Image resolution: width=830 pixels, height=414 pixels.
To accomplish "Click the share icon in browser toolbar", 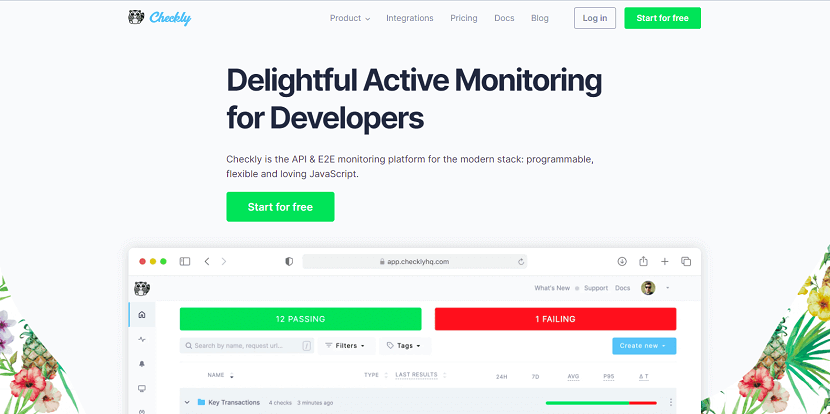I will (x=643, y=261).
